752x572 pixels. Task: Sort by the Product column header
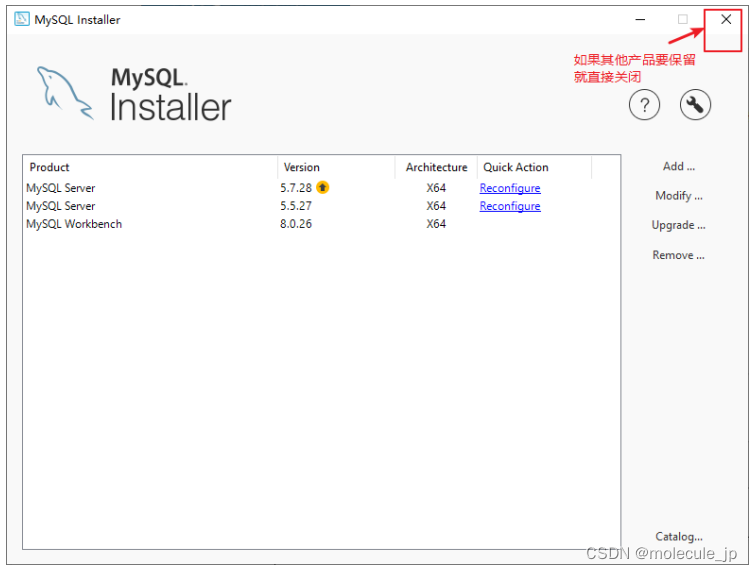click(150, 167)
